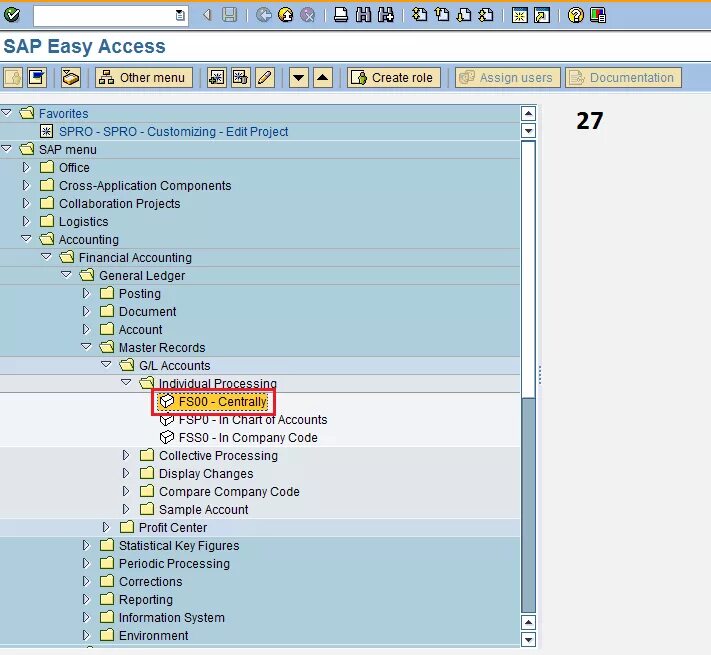The height and width of the screenshot is (655, 711).
Task: Select the Reporting folder label
Action: click(146, 600)
